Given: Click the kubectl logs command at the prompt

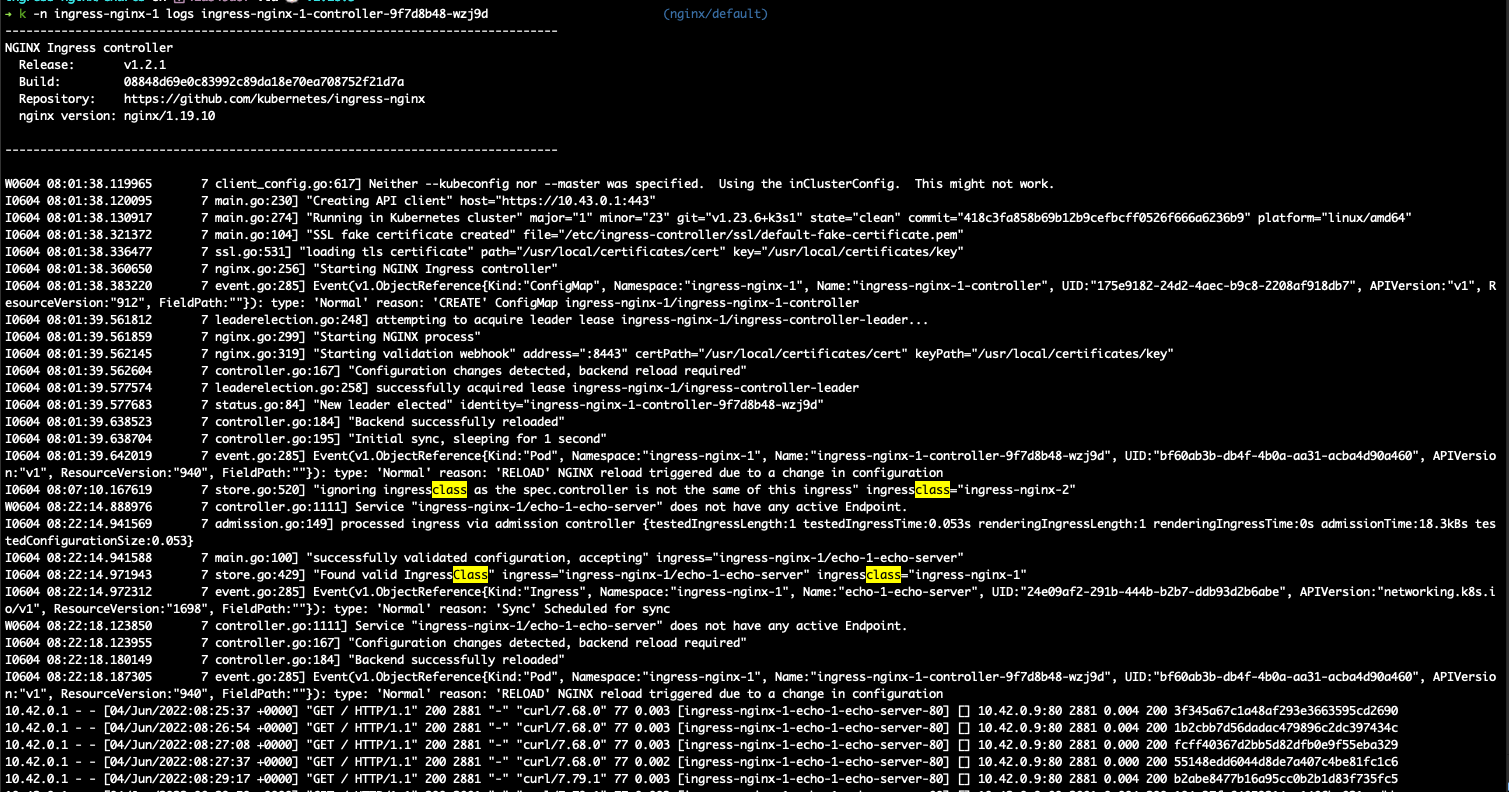Looking at the screenshot, I should click(x=254, y=14).
